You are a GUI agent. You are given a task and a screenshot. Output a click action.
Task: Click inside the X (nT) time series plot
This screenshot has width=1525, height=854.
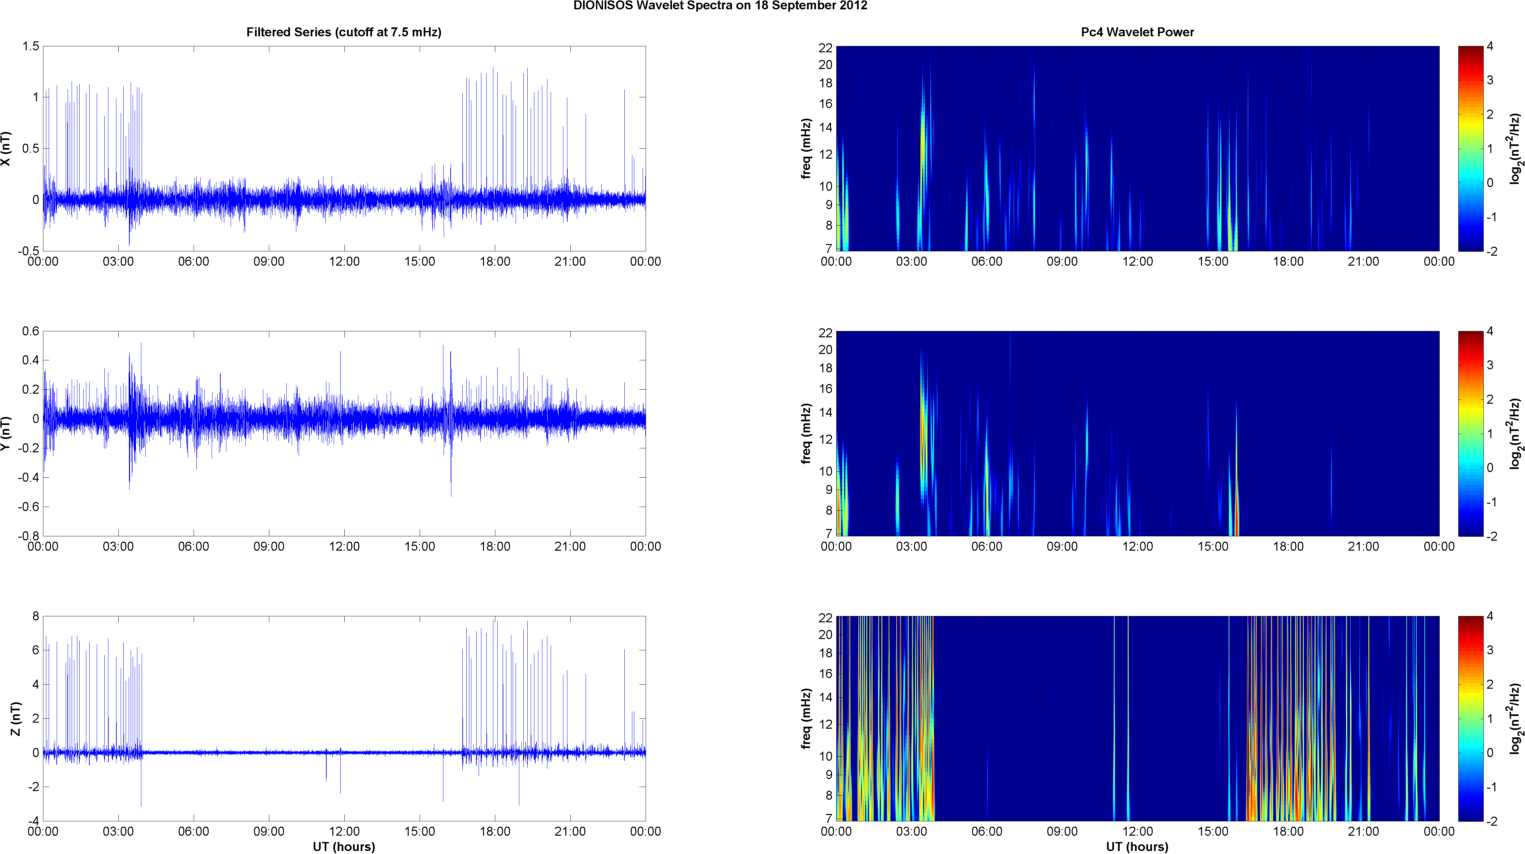[344, 148]
